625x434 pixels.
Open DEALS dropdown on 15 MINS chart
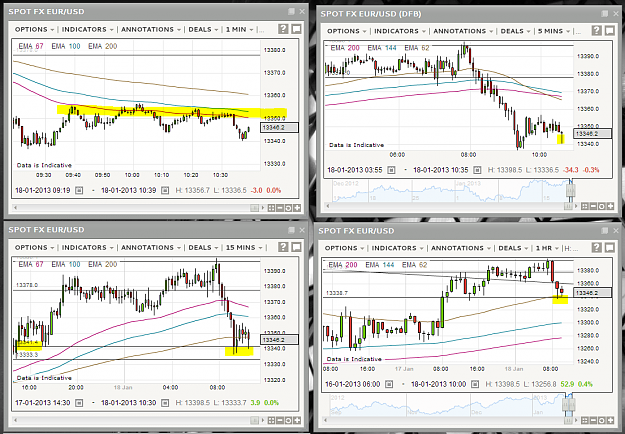(203, 247)
